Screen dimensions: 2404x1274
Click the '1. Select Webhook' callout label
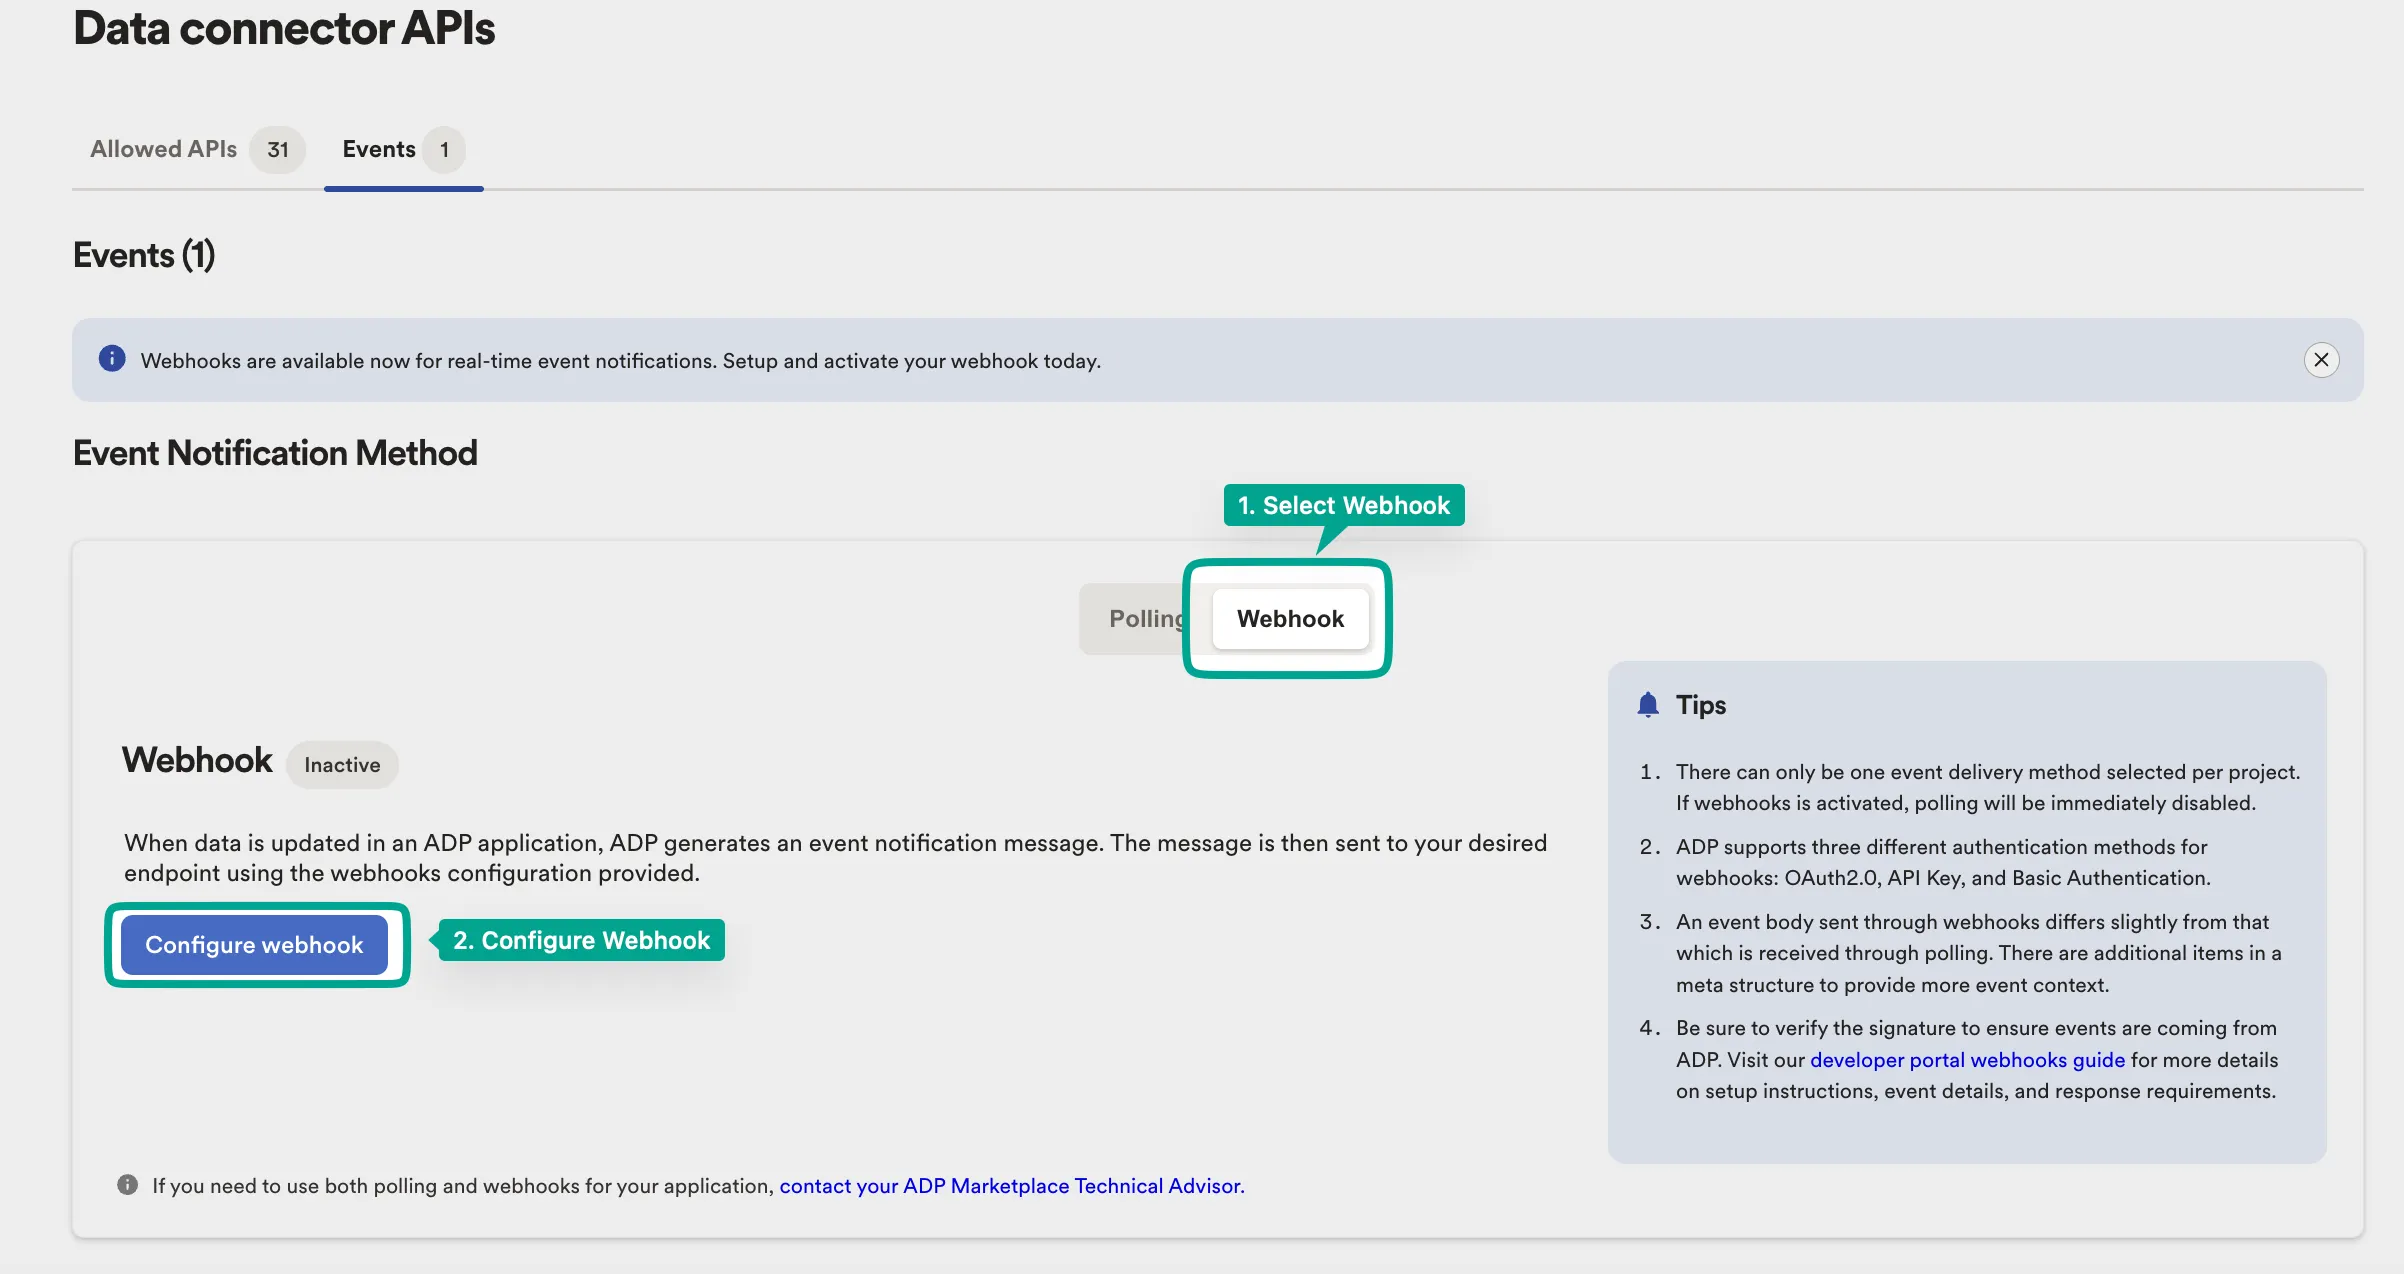pyautogui.click(x=1344, y=506)
